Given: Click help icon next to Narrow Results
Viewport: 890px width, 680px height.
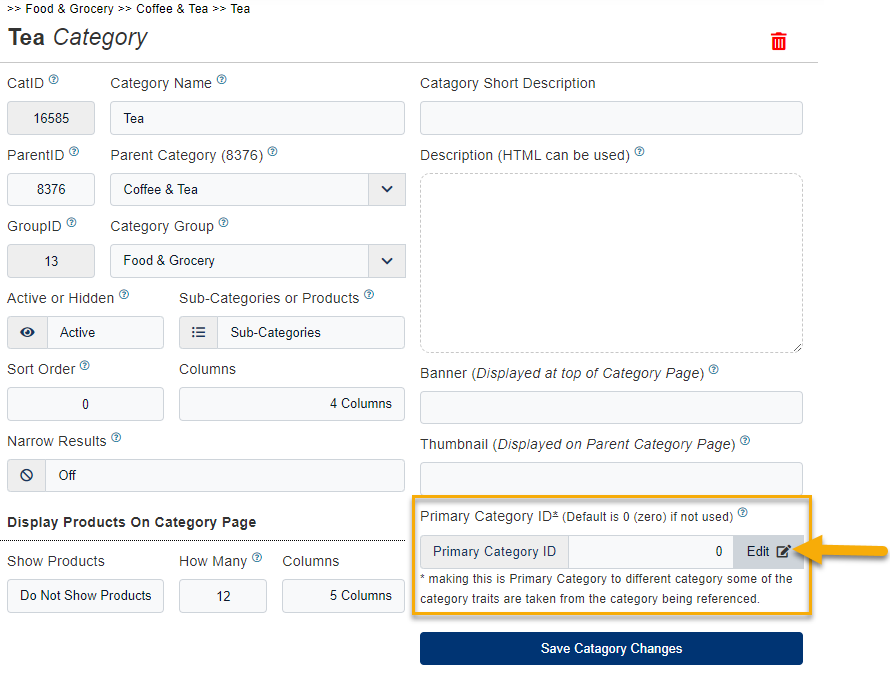Looking at the screenshot, I should click(x=116, y=438).
